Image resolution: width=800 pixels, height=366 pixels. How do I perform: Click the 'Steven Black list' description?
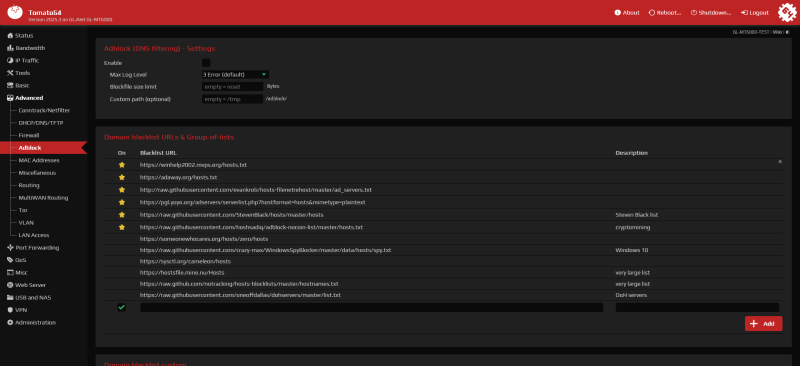(637, 215)
